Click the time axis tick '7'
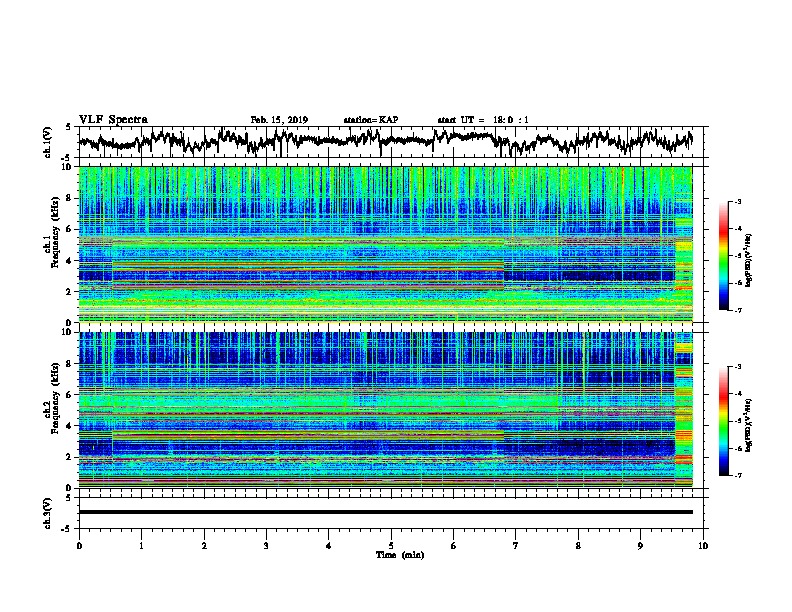This screenshot has height=612, width=792. coord(516,546)
